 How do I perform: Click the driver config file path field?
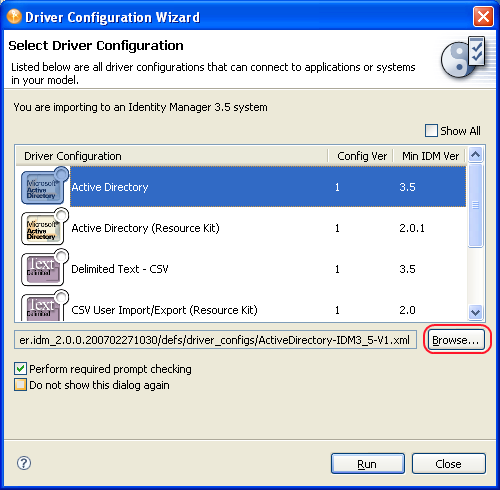(215, 340)
